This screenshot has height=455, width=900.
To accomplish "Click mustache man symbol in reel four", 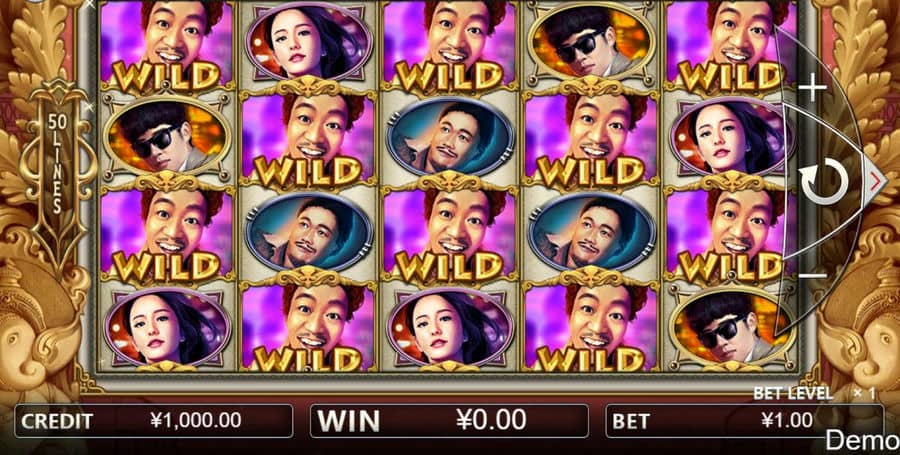I will click(x=592, y=232).
